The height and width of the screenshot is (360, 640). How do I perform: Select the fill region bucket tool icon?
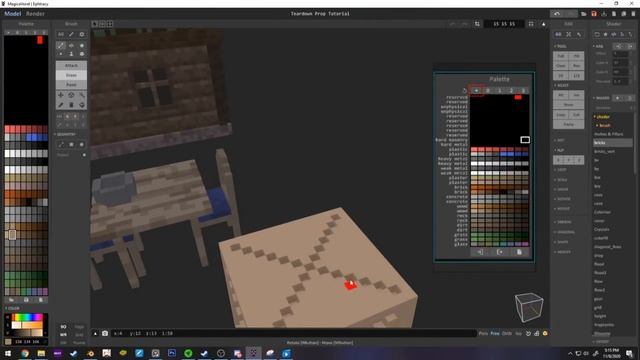82,105
